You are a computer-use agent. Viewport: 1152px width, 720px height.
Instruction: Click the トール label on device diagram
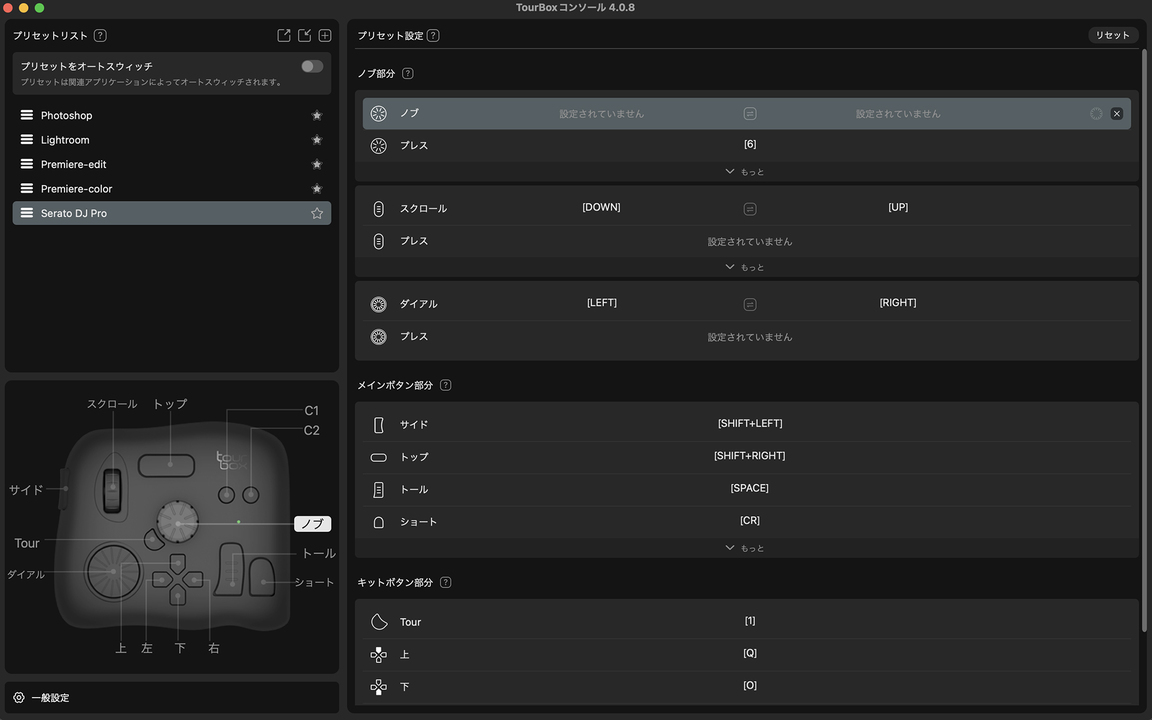[319, 553]
